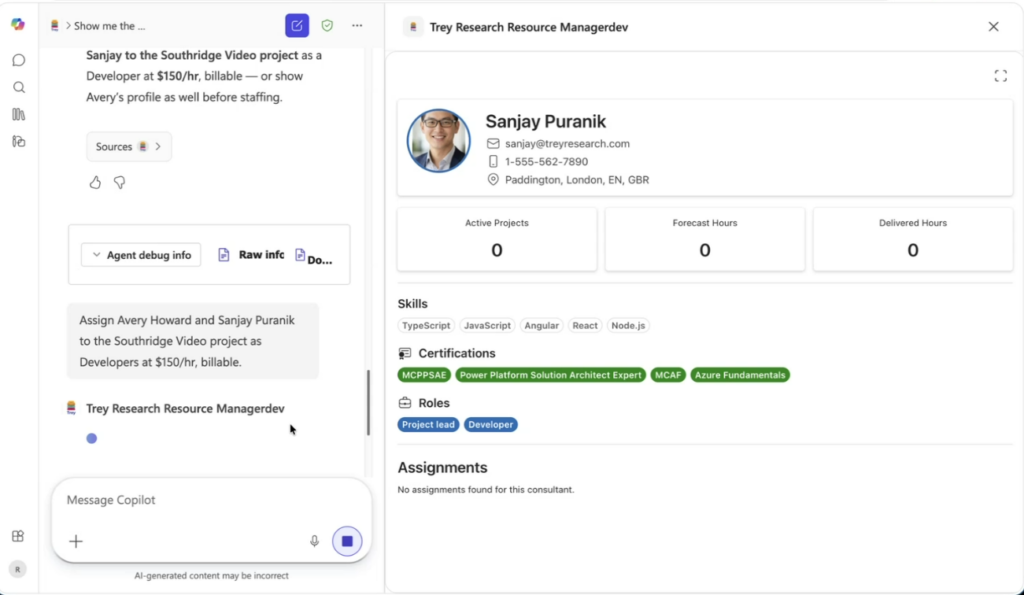The width and height of the screenshot is (1024, 595).
Task: Open the three-dots more options menu
Action: (357, 26)
